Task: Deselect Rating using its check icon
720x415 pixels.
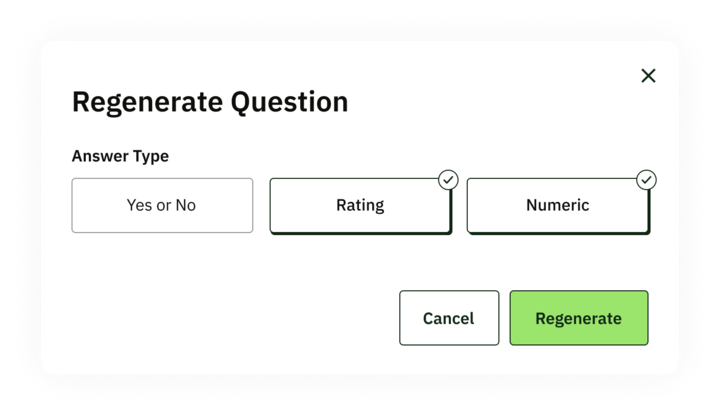Action: point(449,180)
